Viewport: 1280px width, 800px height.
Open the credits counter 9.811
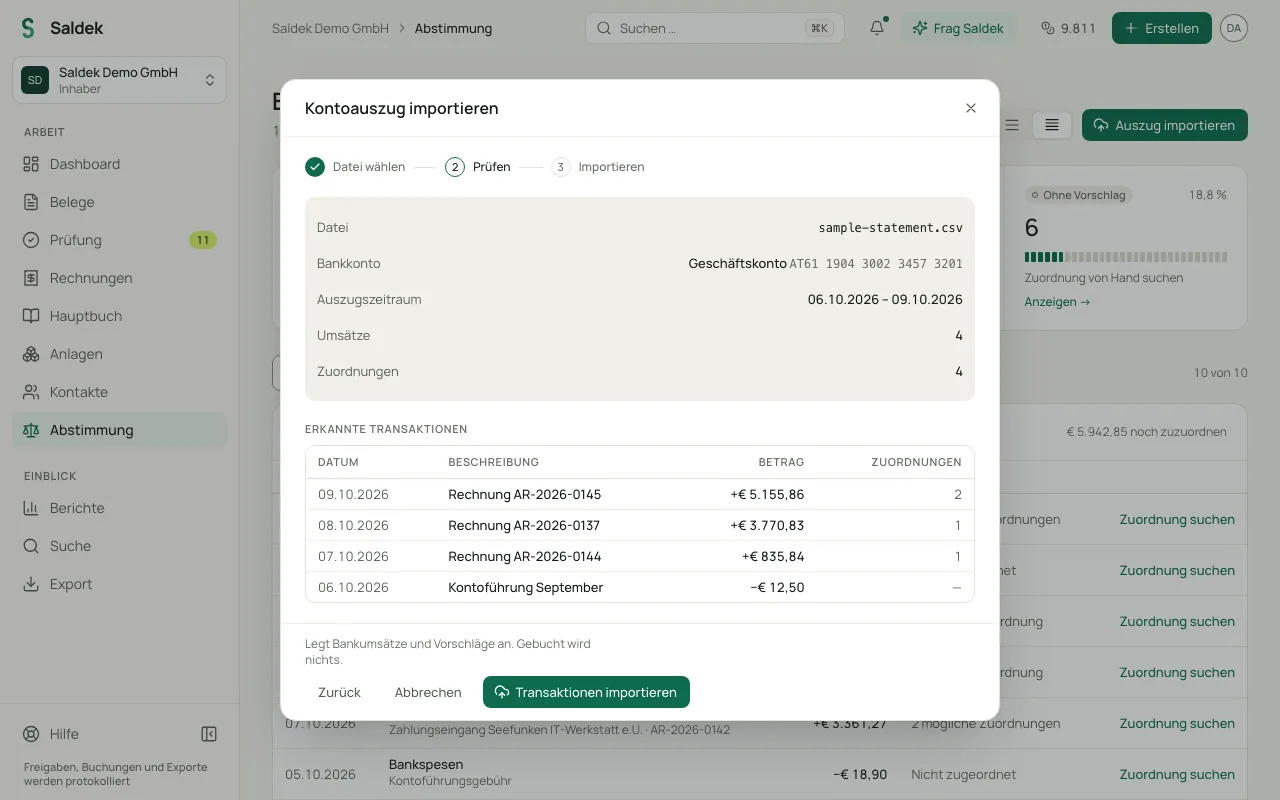click(x=1068, y=28)
